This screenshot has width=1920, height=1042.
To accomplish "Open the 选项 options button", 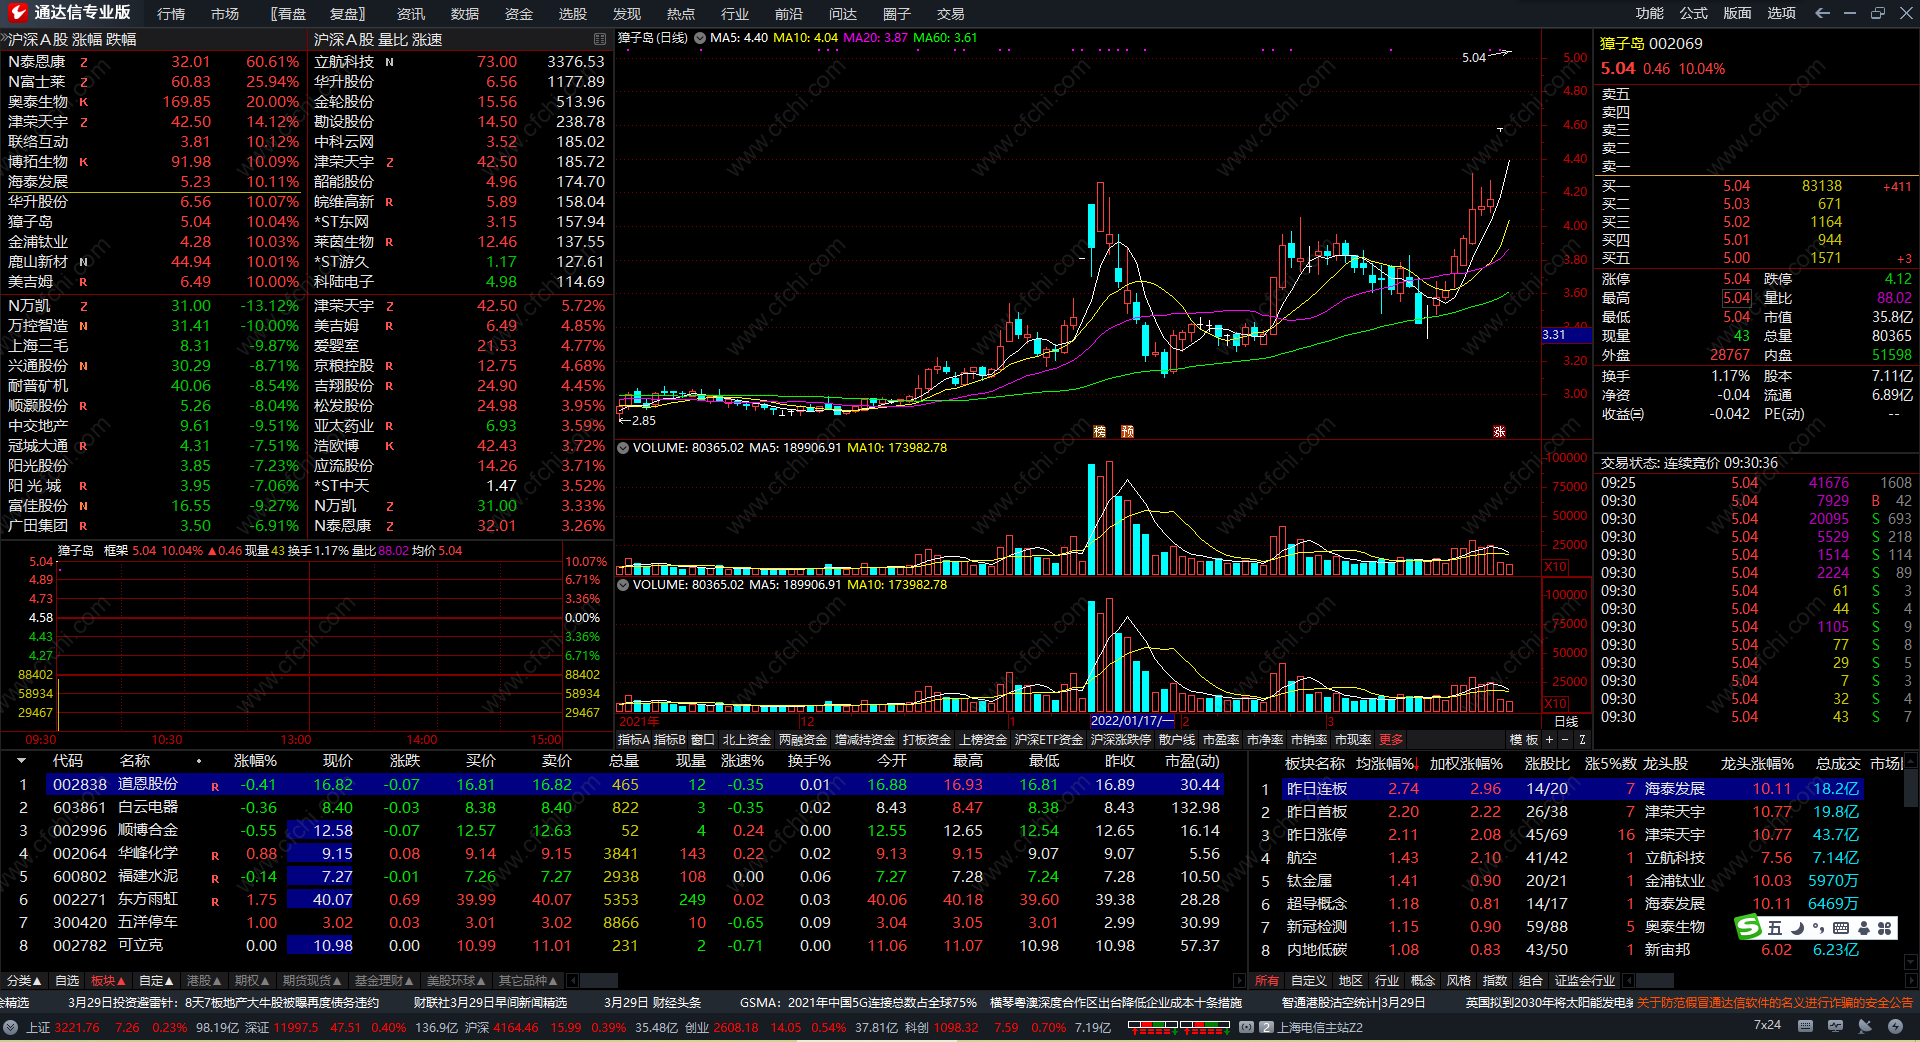I will point(1782,13).
